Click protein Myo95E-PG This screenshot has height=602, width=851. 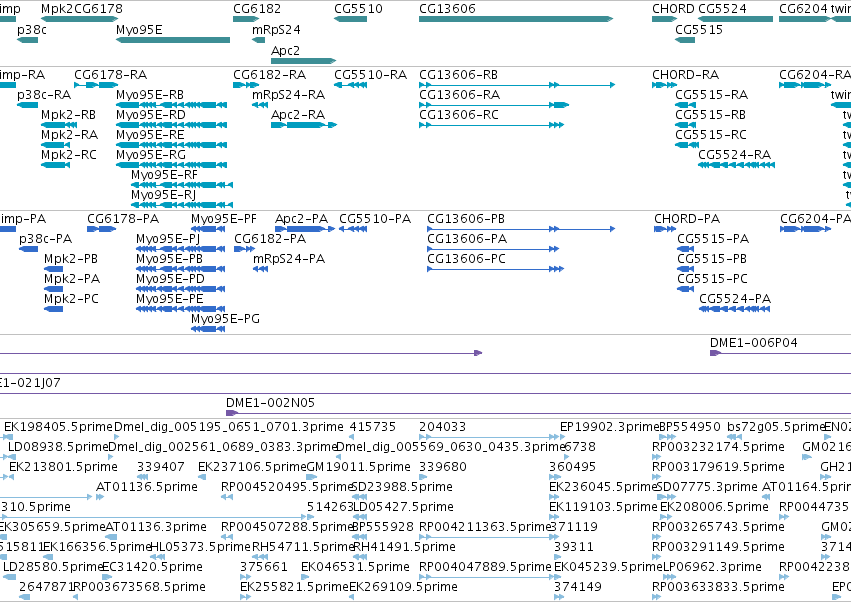pos(225,319)
